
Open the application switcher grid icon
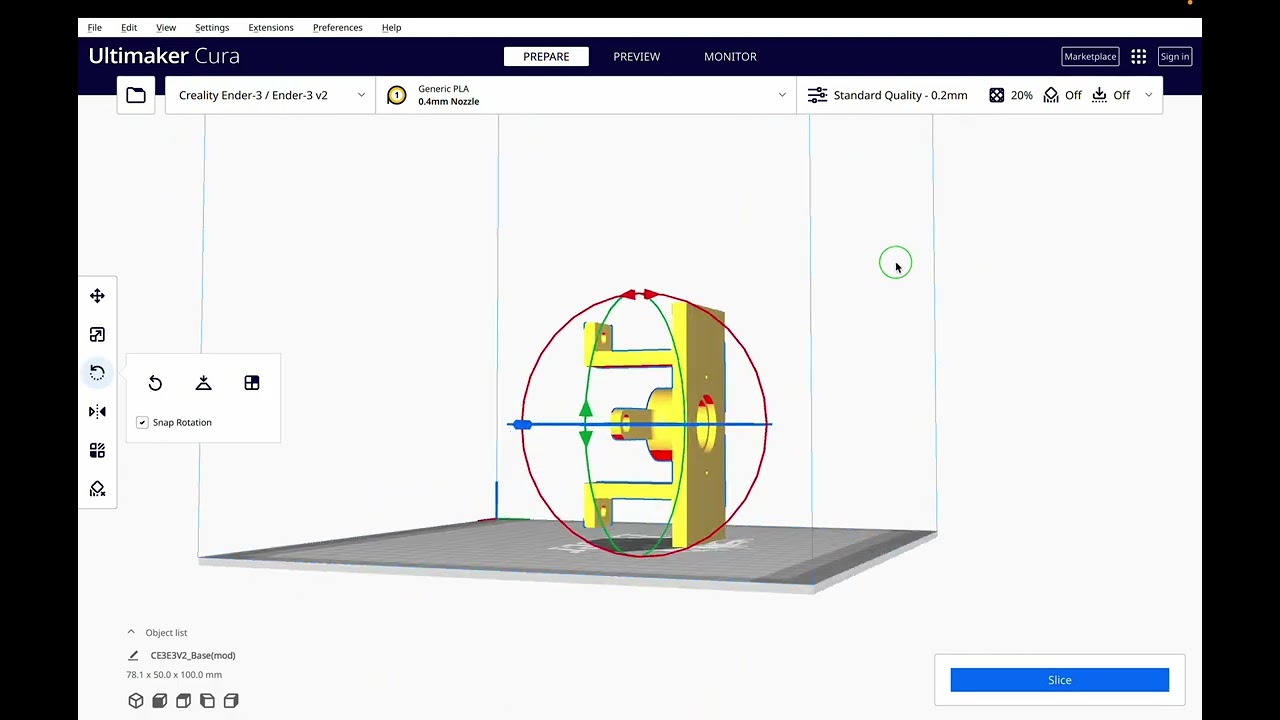(x=1139, y=57)
